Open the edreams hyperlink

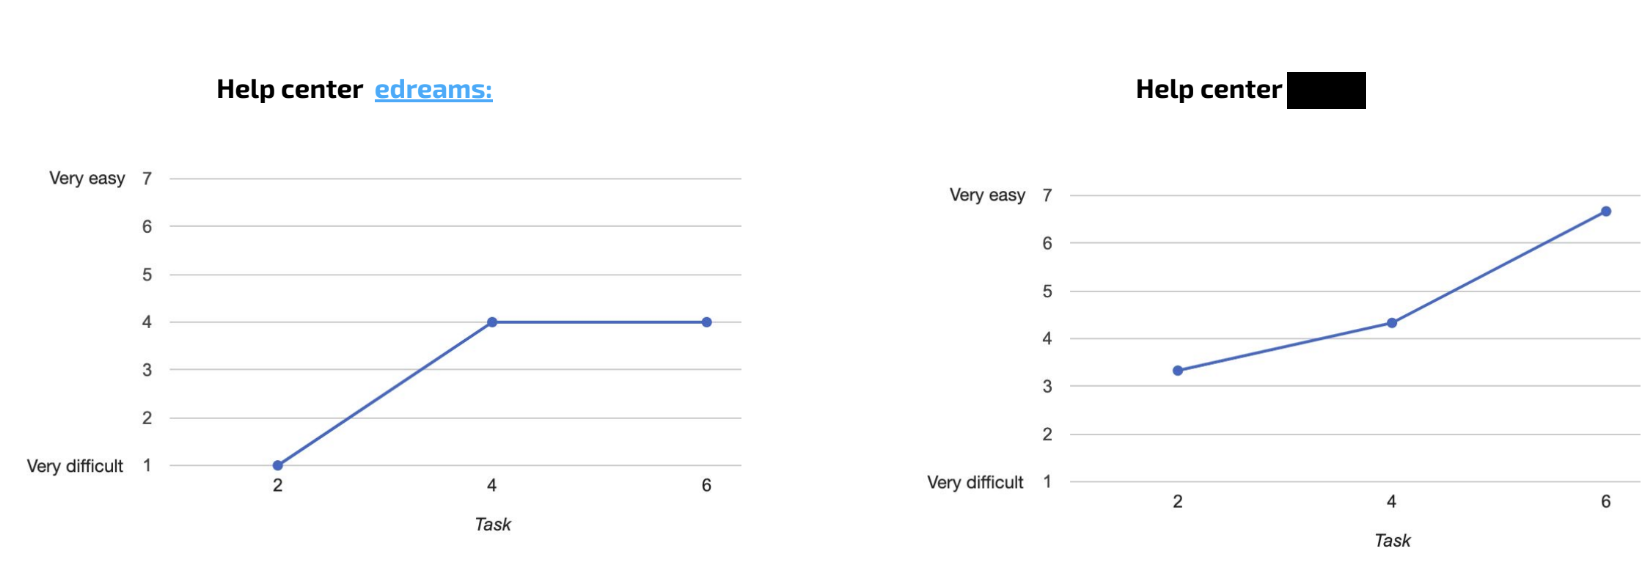(433, 90)
